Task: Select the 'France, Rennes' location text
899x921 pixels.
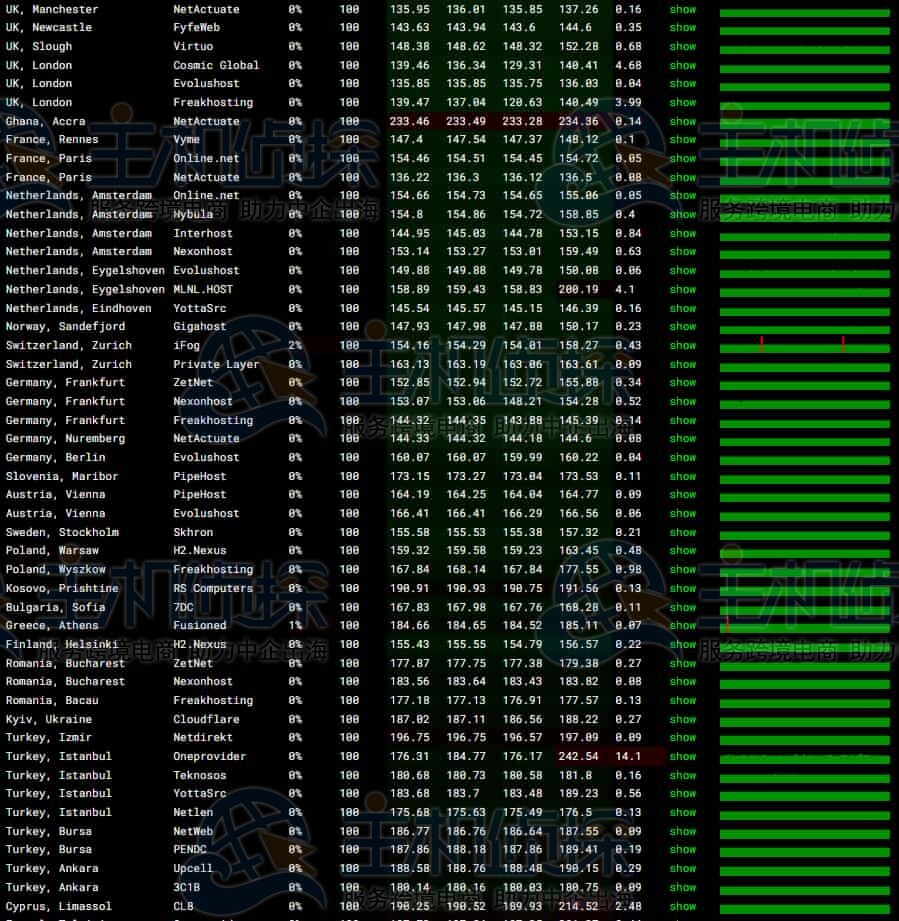Action: coord(52,140)
